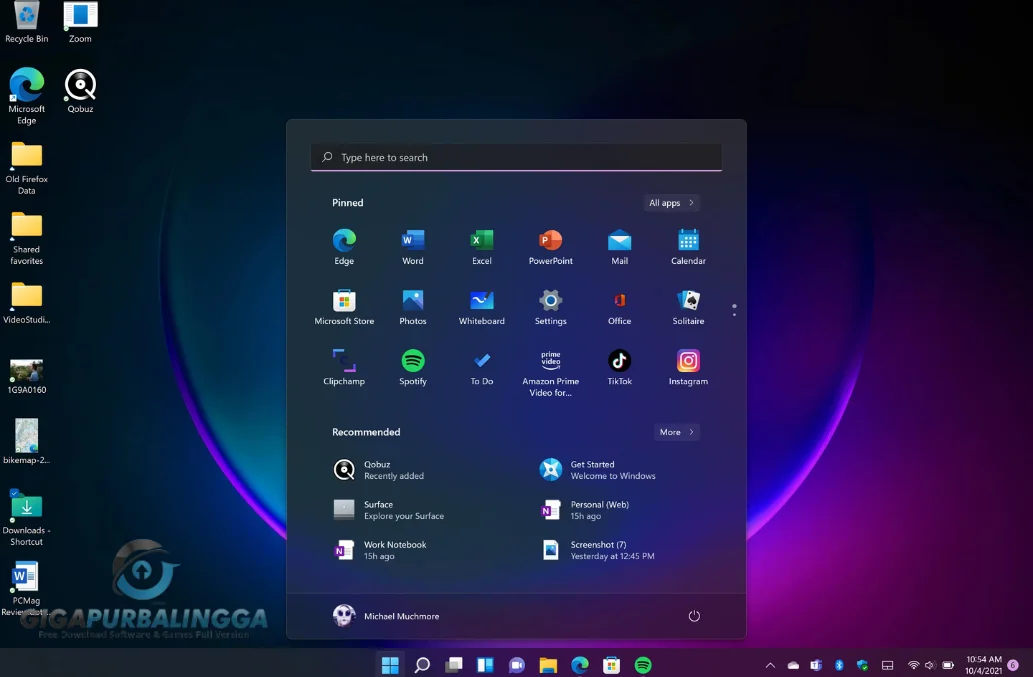
Task: Show hidden system tray icons chevron
Action: 769,665
